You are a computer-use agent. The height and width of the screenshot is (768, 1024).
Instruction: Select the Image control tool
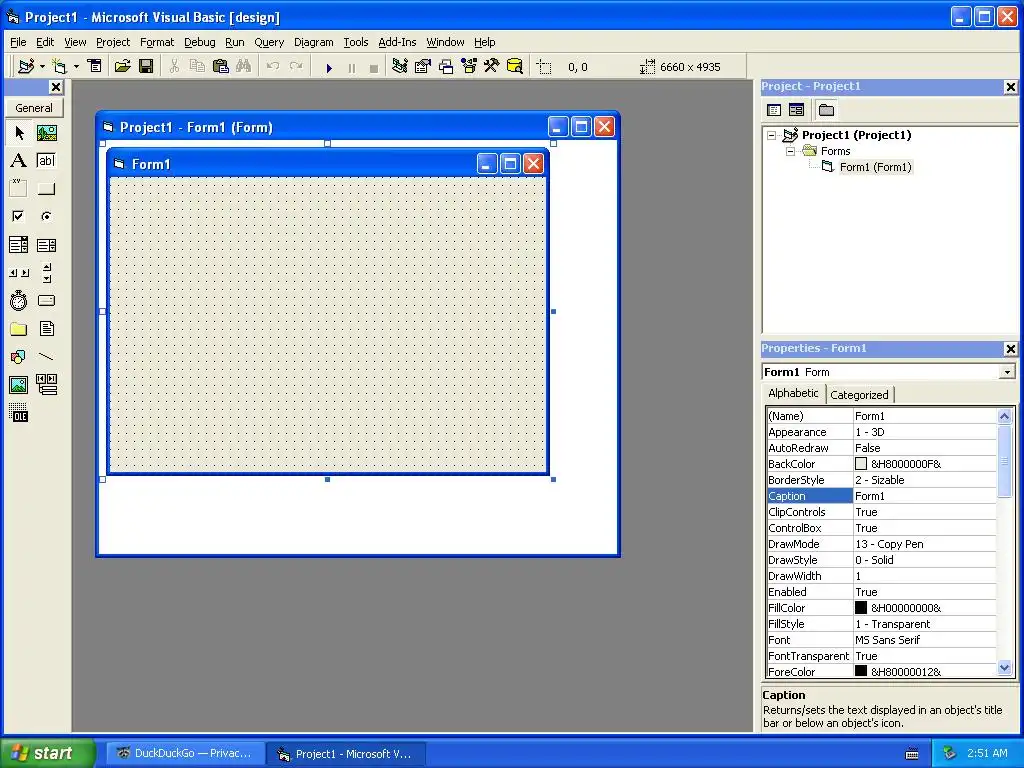[x=19, y=385]
